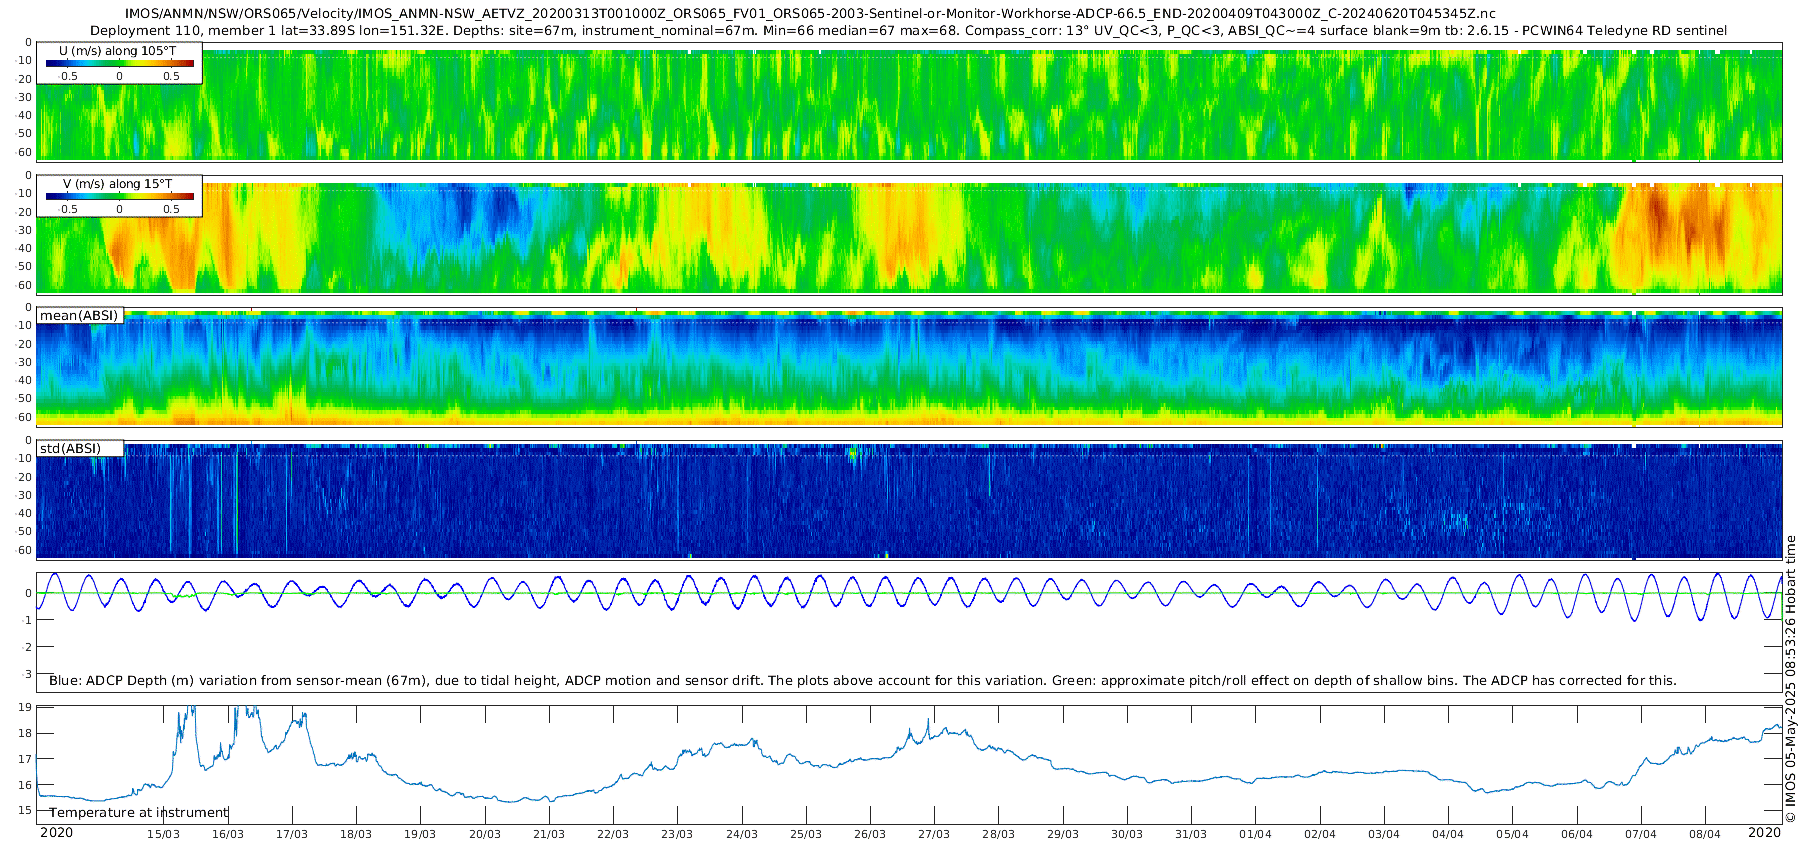Click the 06/04 date tick label
Image resolution: width=1800 pixels, height=850 pixels.
click(x=1577, y=834)
